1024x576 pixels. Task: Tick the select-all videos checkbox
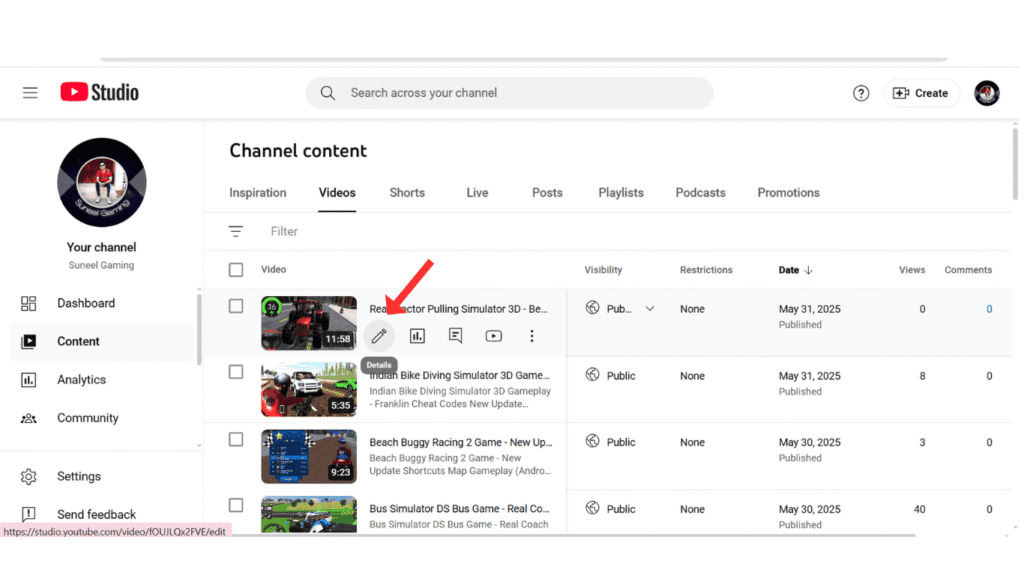(x=236, y=270)
